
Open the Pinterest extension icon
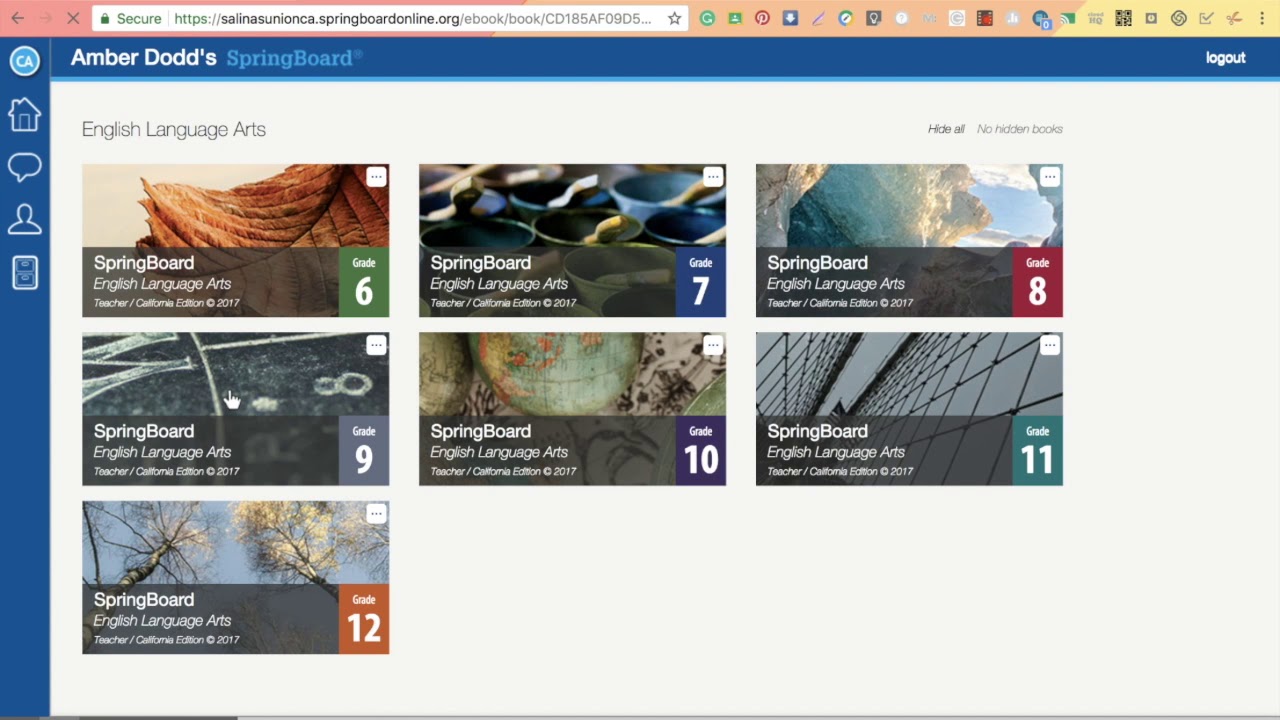coord(762,18)
